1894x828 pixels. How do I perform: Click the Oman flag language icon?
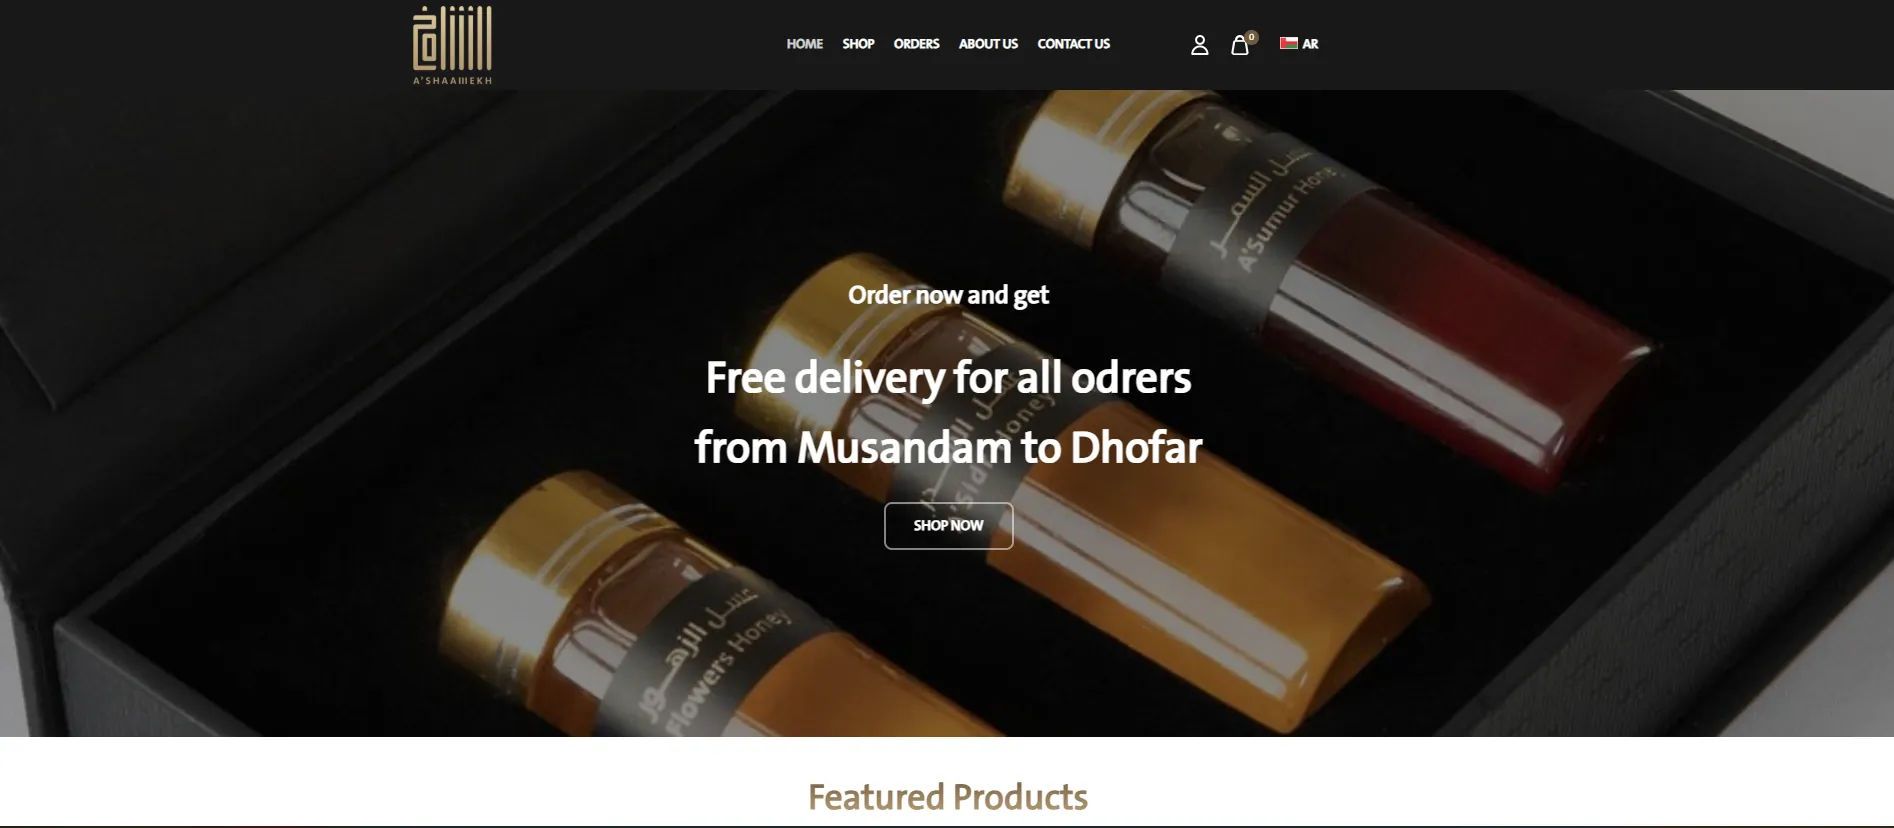click(x=1289, y=43)
